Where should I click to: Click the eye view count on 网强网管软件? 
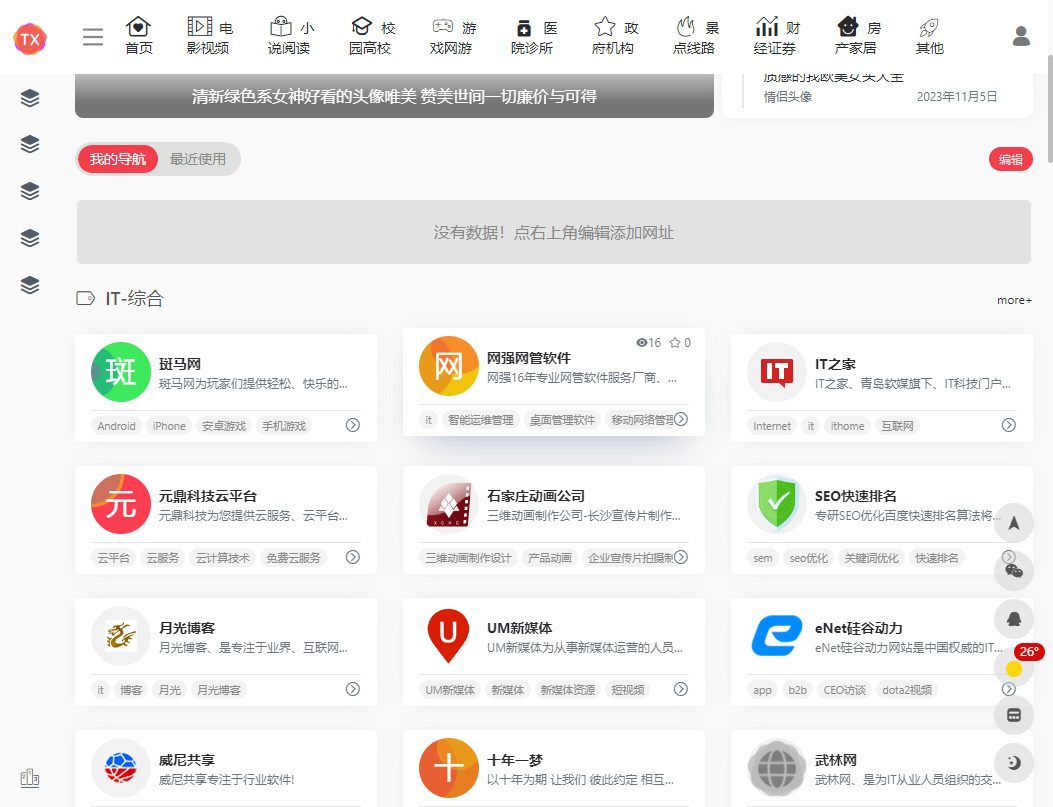click(x=649, y=342)
